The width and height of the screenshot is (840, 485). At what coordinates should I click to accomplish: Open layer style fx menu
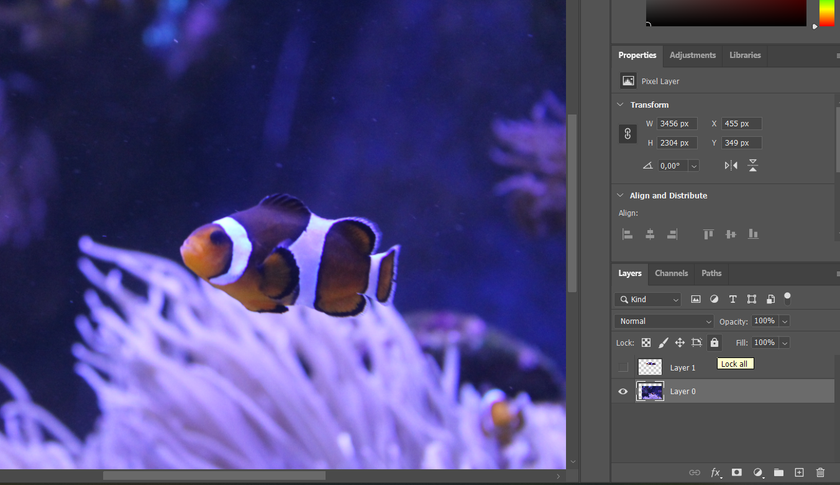click(715, 472)
